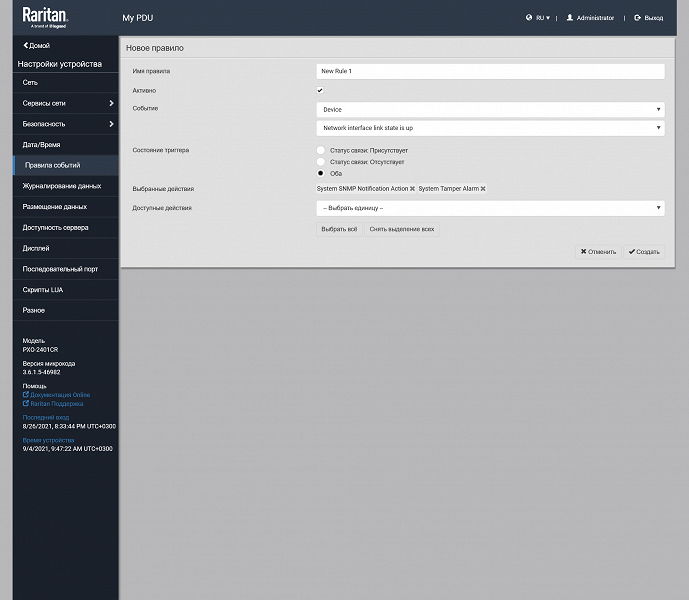Click the Доступные действия label

(x=162, y=208)
